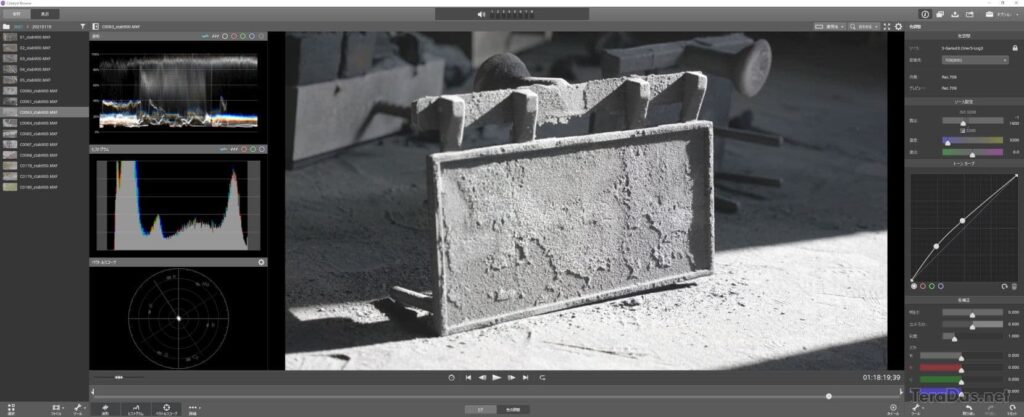Adjust the color temperature slider
The image size is (1024, 417).
972,140
